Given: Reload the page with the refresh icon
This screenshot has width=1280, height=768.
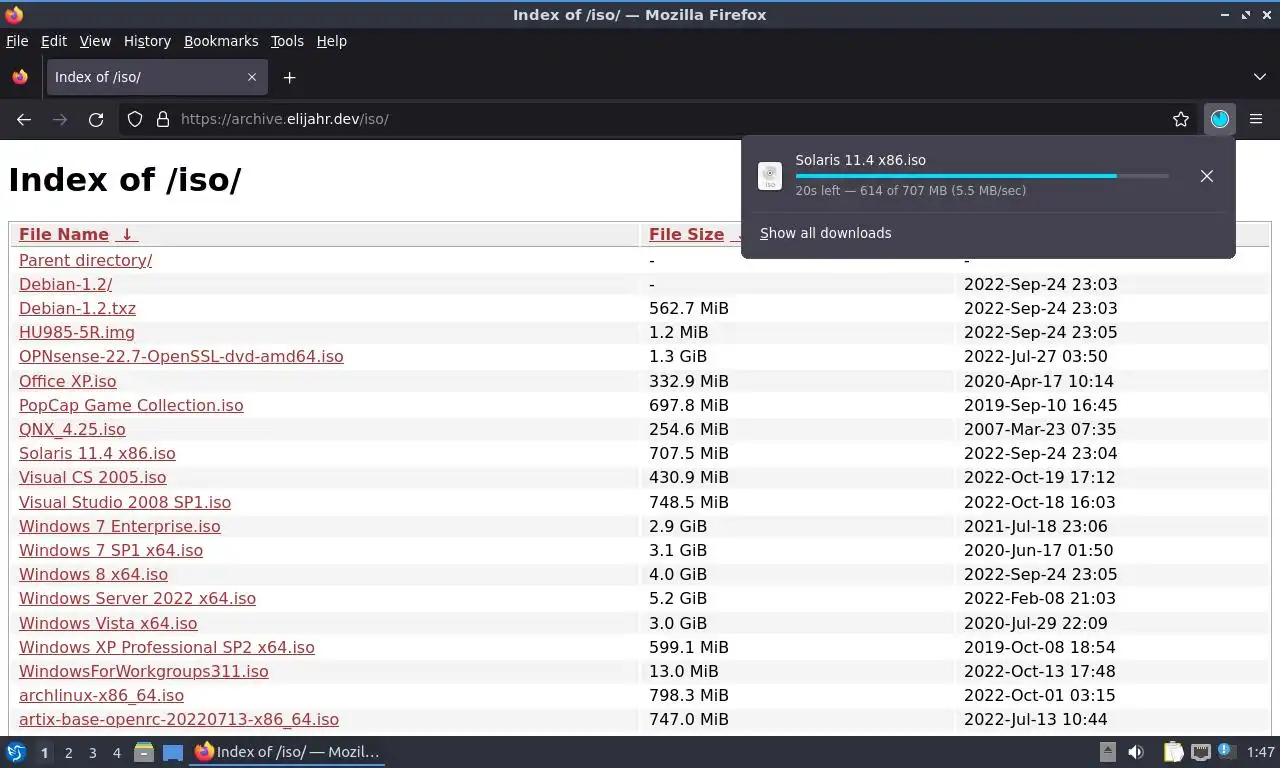Looking at the screenshot, I should 96,119.
